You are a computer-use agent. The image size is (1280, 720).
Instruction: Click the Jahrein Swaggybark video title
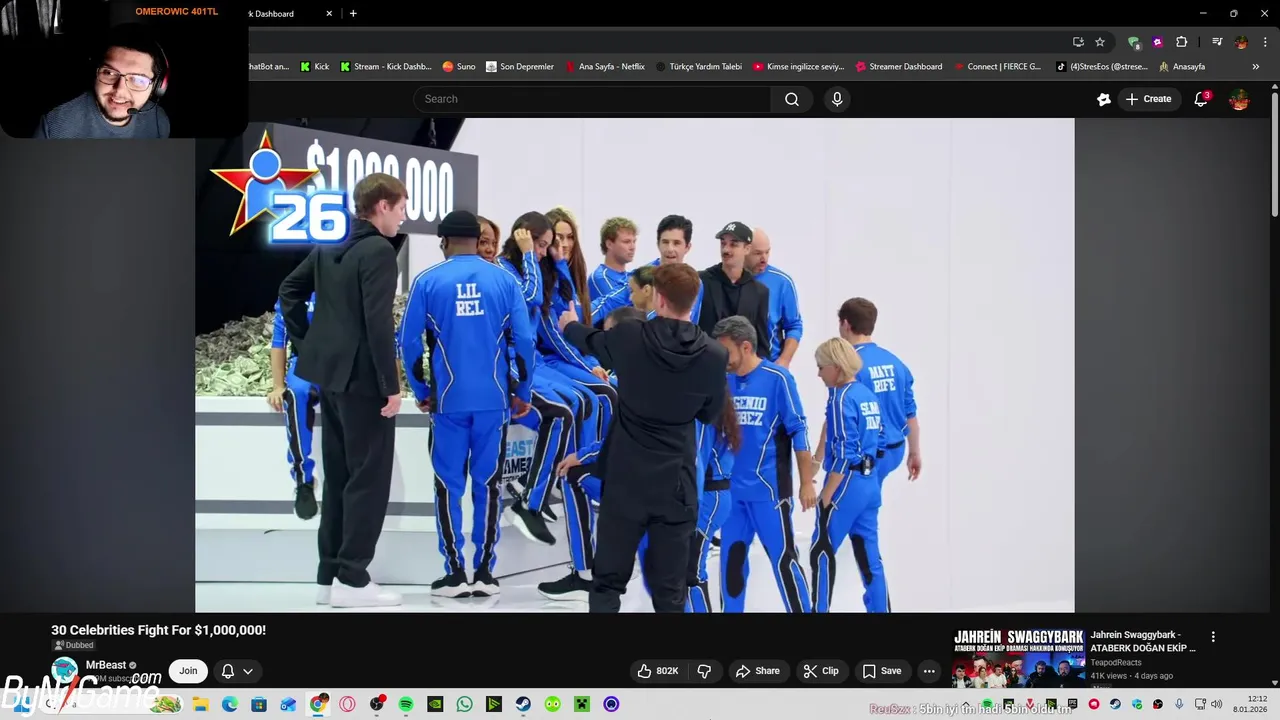click(1143, 642)
